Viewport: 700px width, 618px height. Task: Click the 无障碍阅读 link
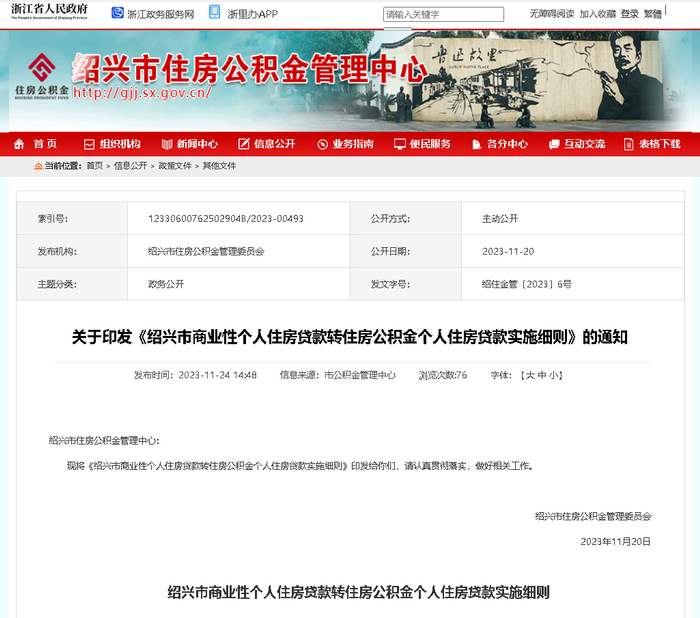coord(552,14)
